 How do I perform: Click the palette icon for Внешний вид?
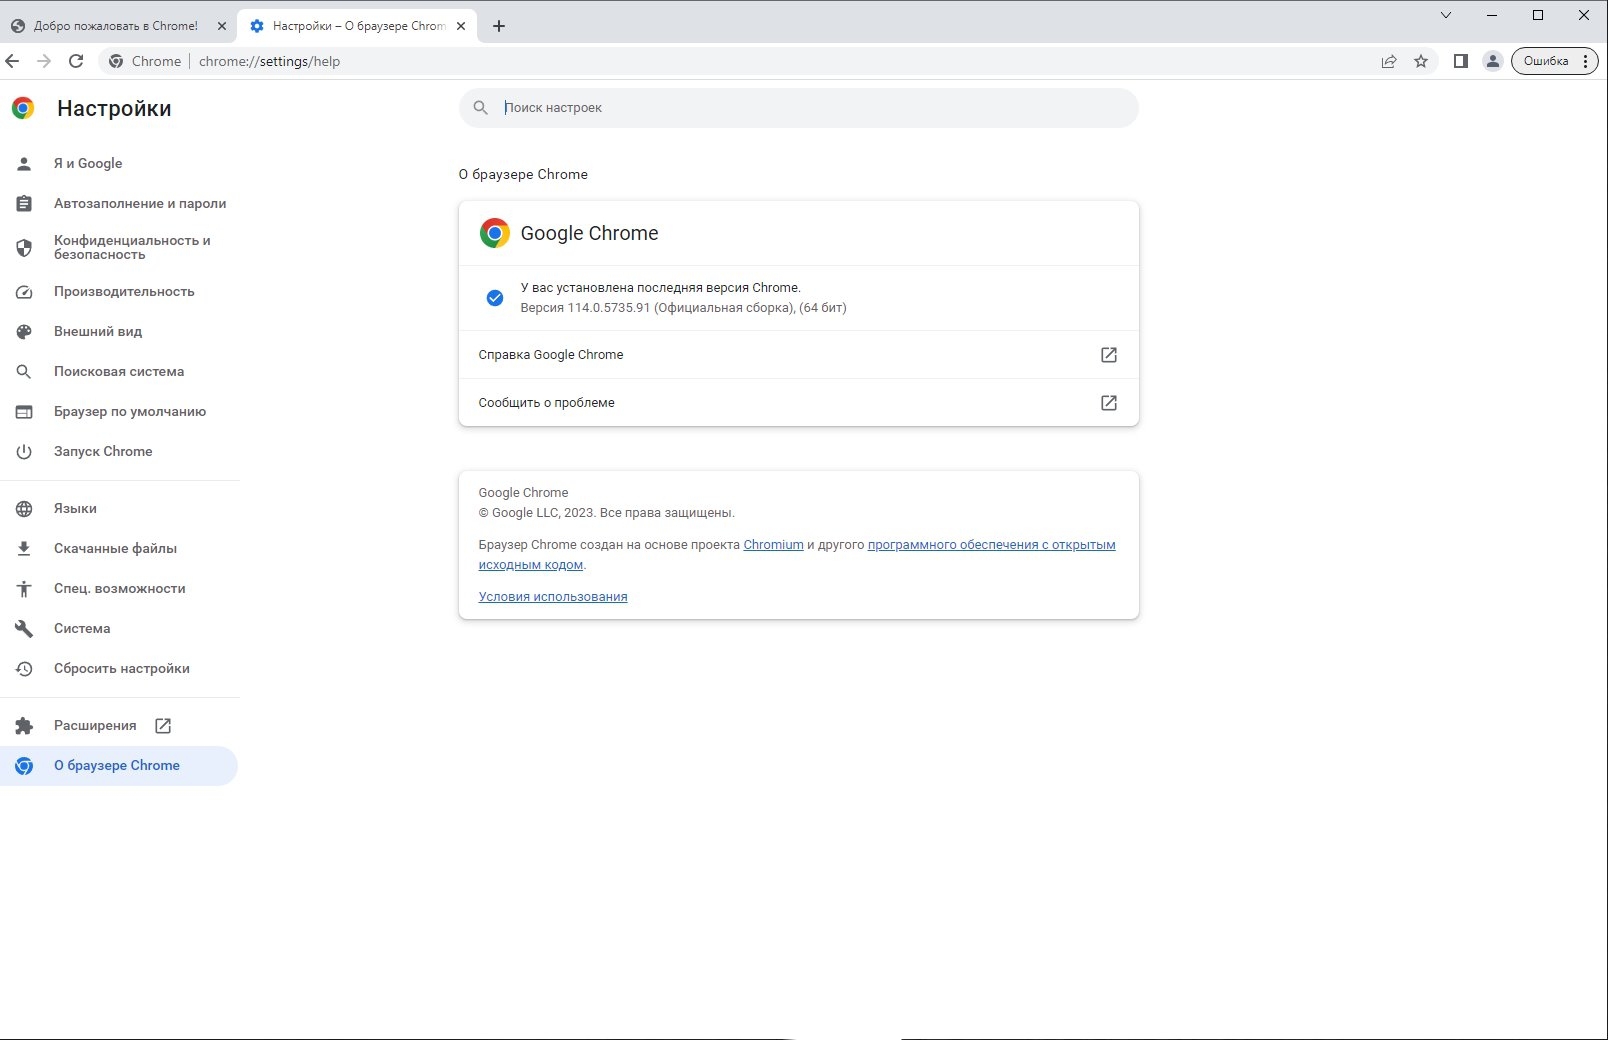pos(24,331)
